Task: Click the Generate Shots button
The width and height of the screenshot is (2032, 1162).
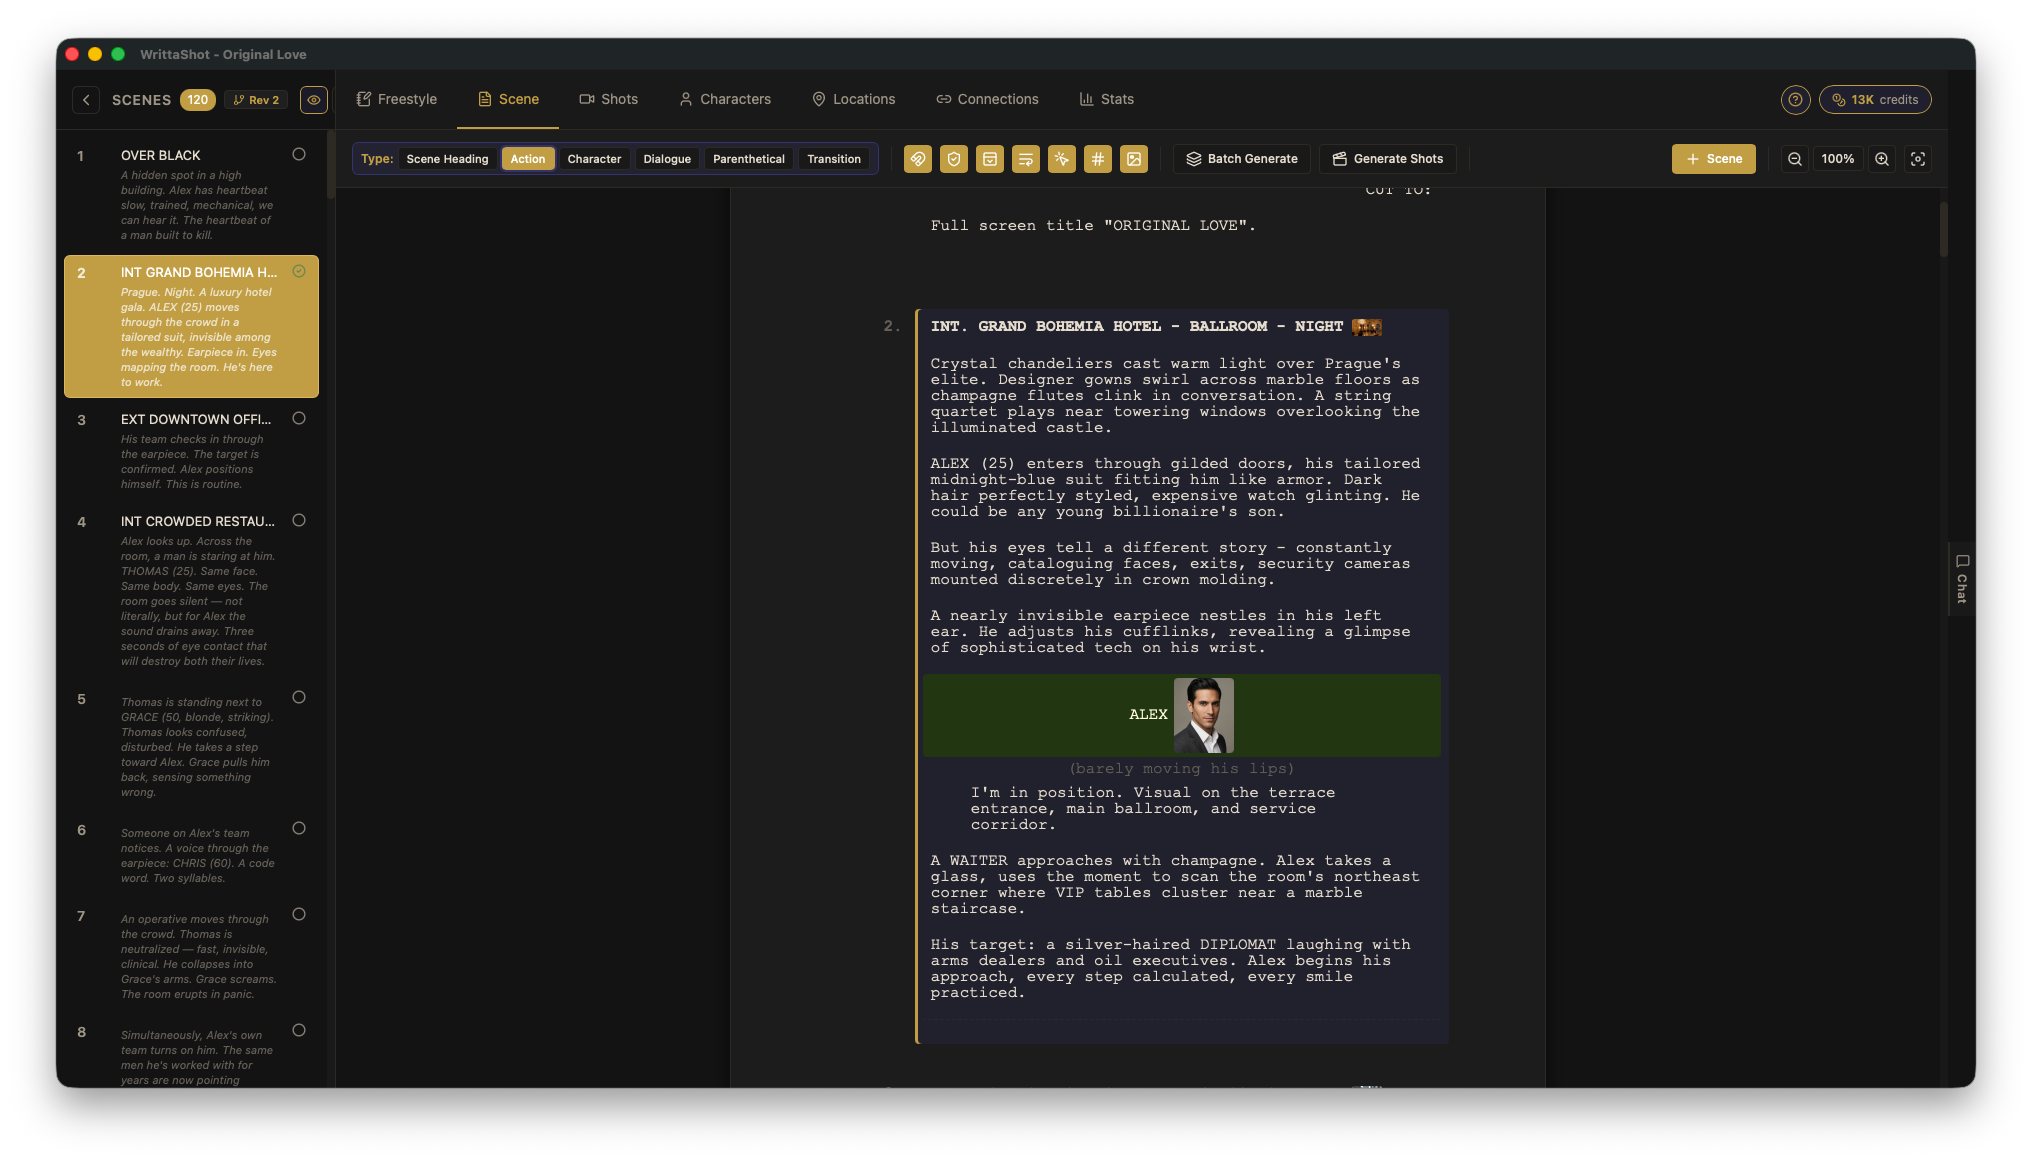Action: coord(1387,158)
